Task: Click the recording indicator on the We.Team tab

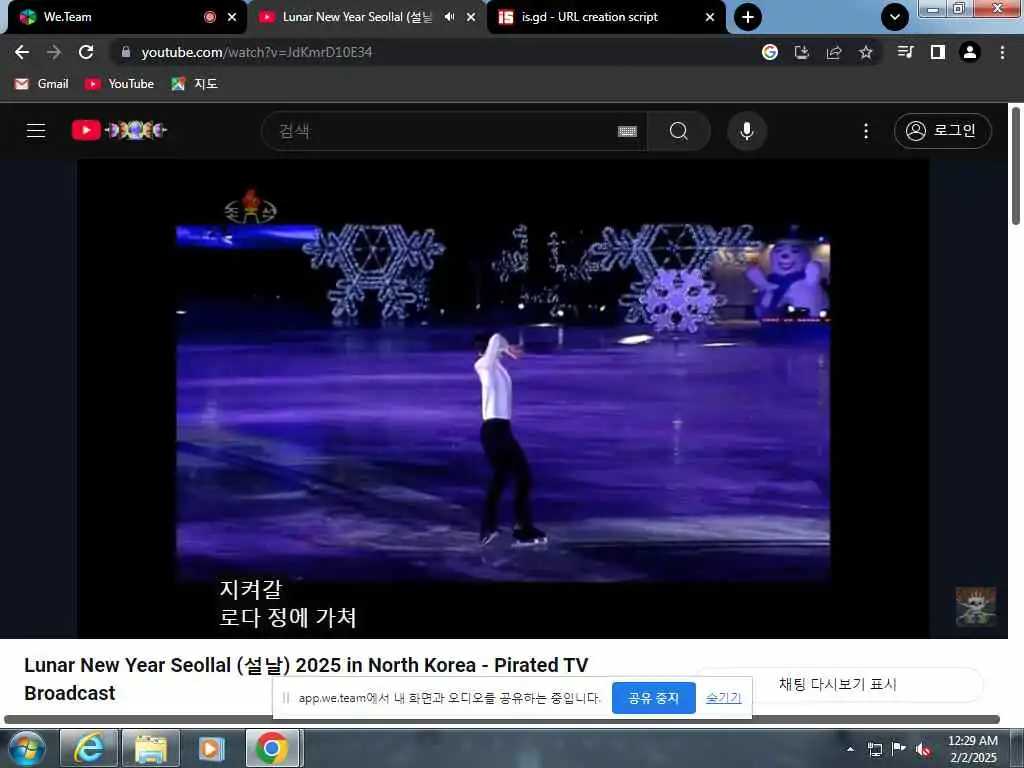Action: [210, 17]
